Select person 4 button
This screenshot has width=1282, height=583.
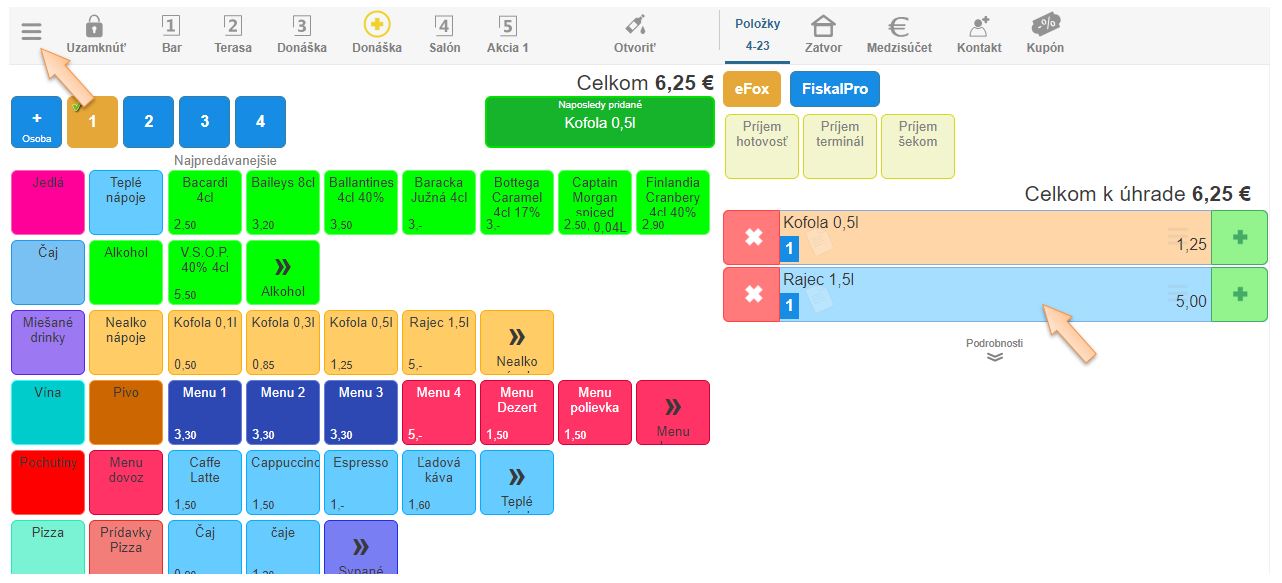click(x=260, y=122)
